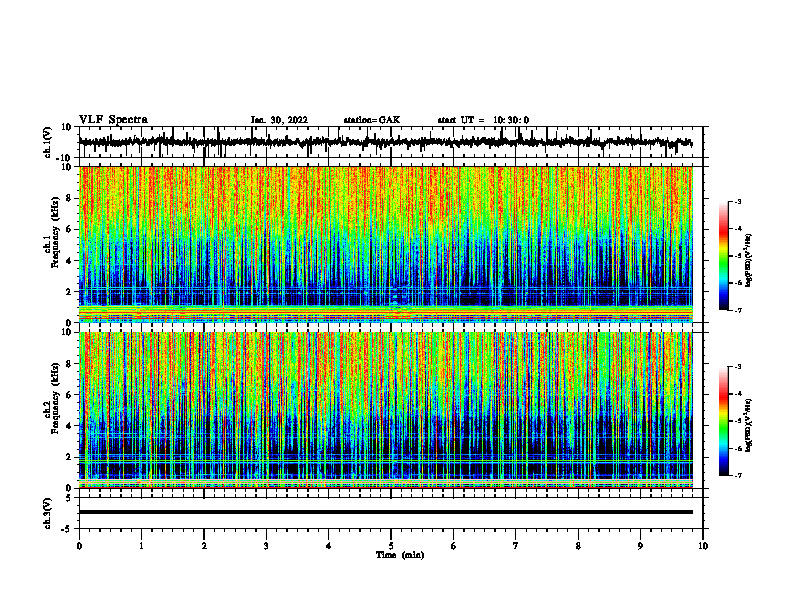
Task: Click the '2' kHz tick on ch.1 spectrogram
Action: pos(69,292)
